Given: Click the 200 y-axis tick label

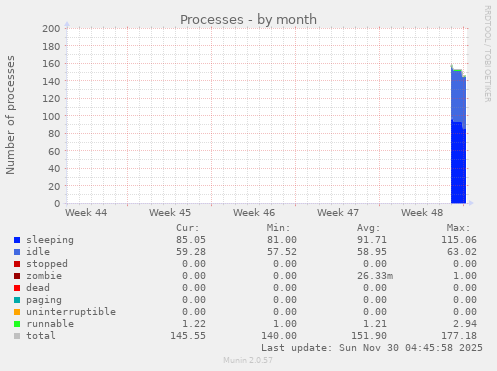Looking at the screenshot, I should 51,29.
